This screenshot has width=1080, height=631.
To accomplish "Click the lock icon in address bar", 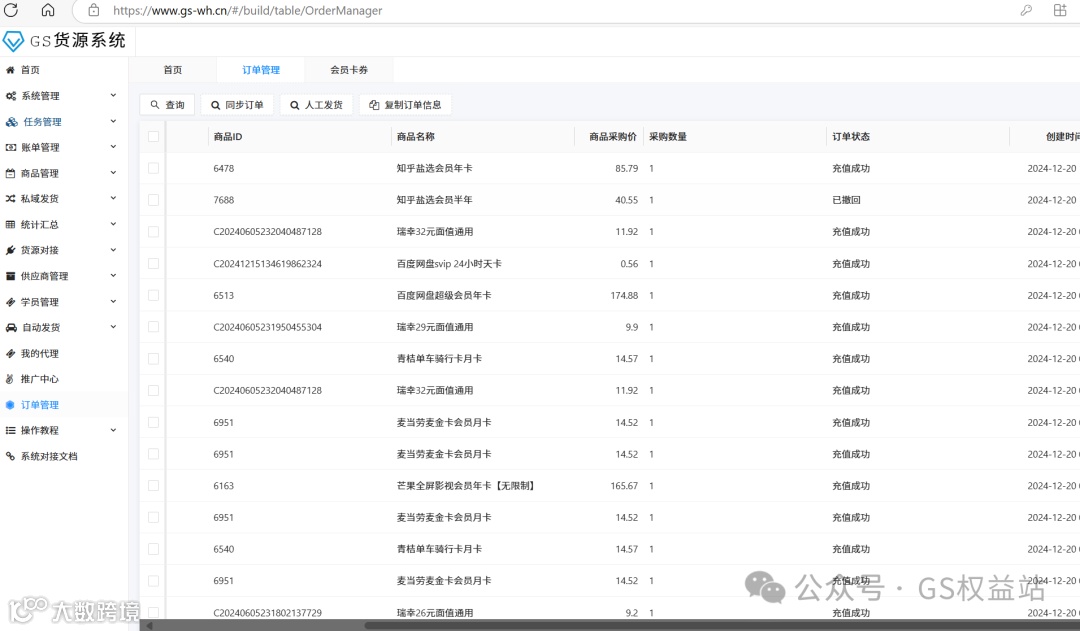I will click(x=94, y=10).
